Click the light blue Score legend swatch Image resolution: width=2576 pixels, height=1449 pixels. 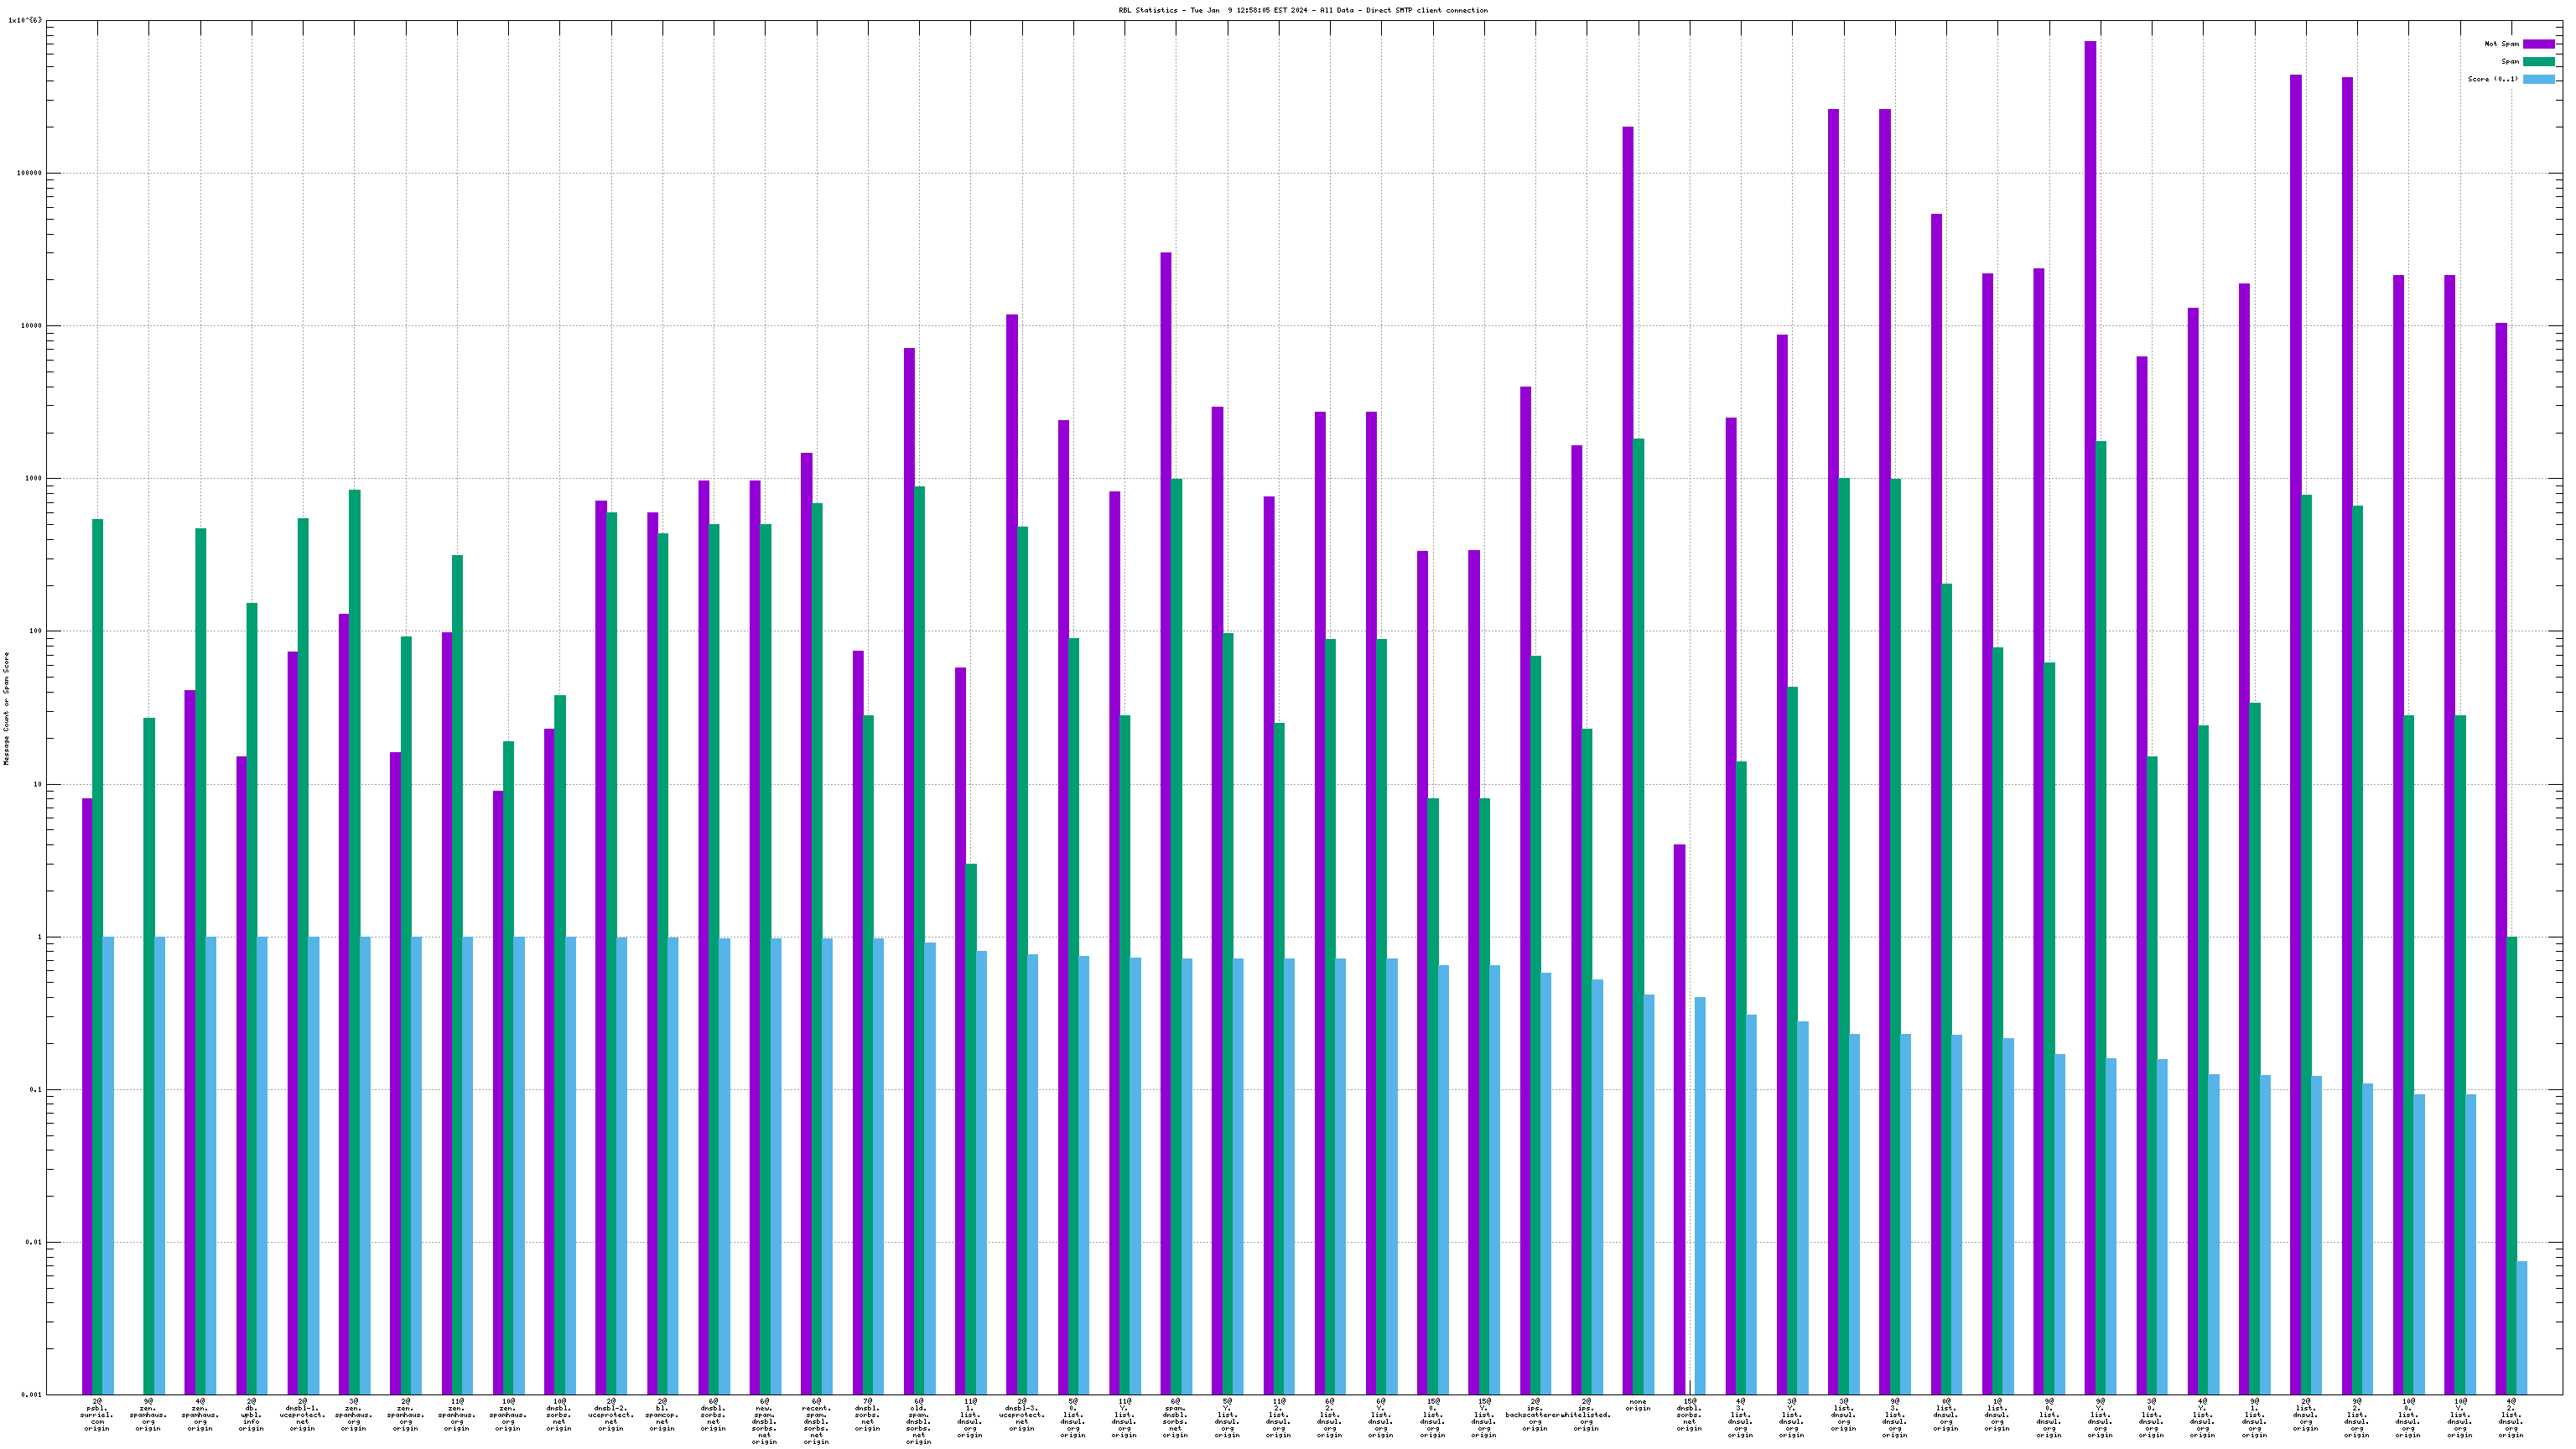[2538, 80]
